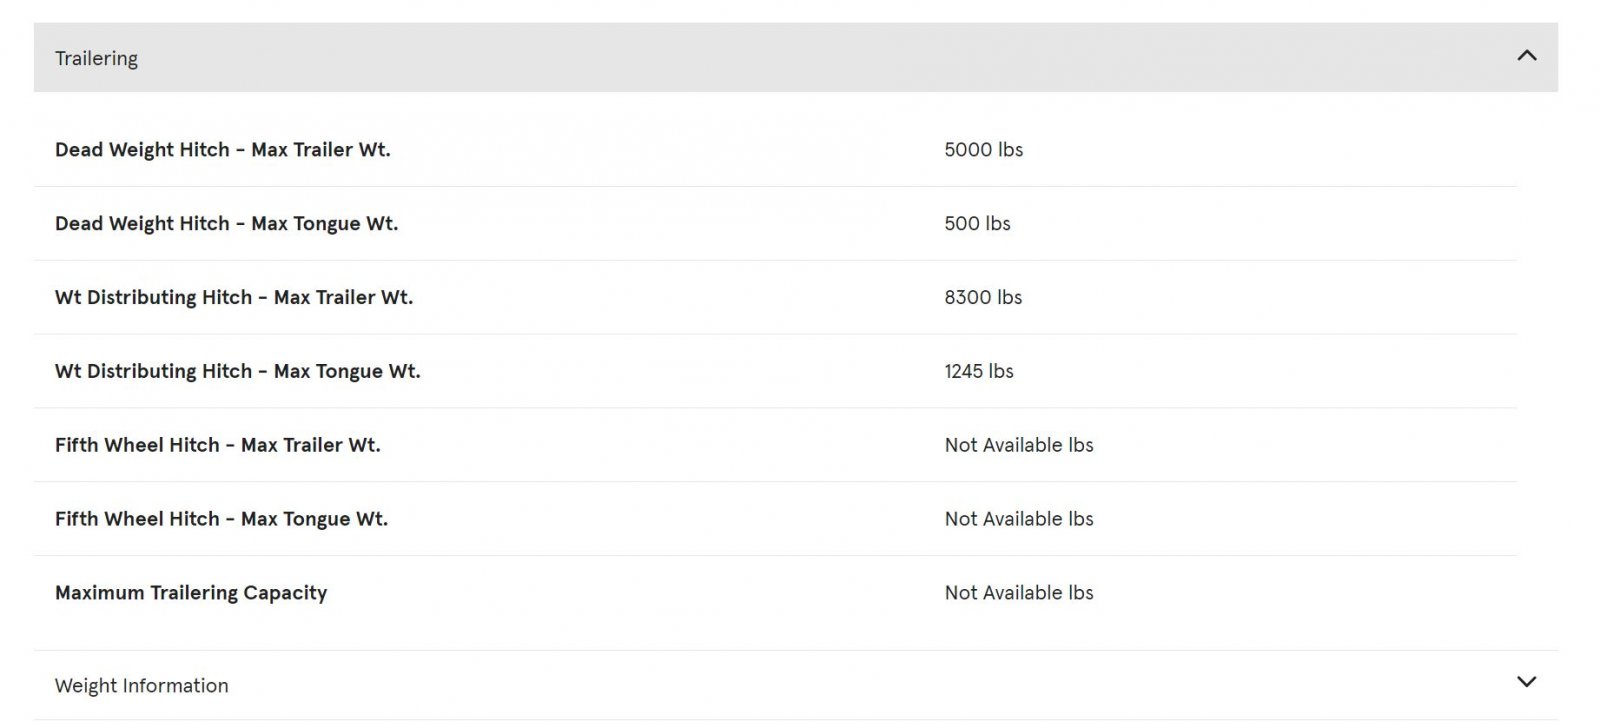
Task: Click Not Available value for Maximum Trailering Capacity
Action: 1019,593
